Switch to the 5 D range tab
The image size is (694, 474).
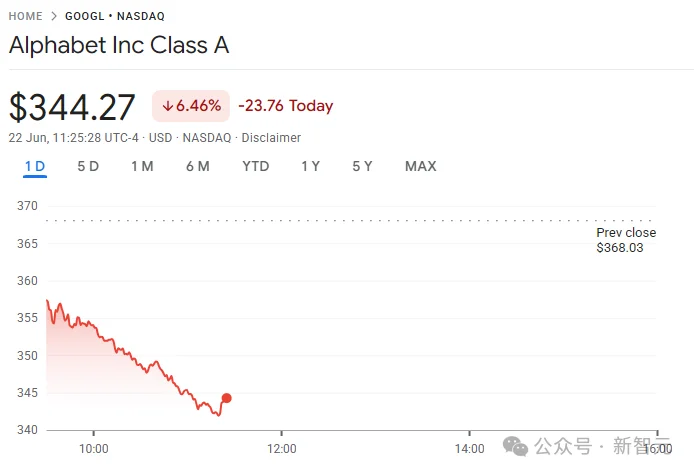click(x=88, y=166)
